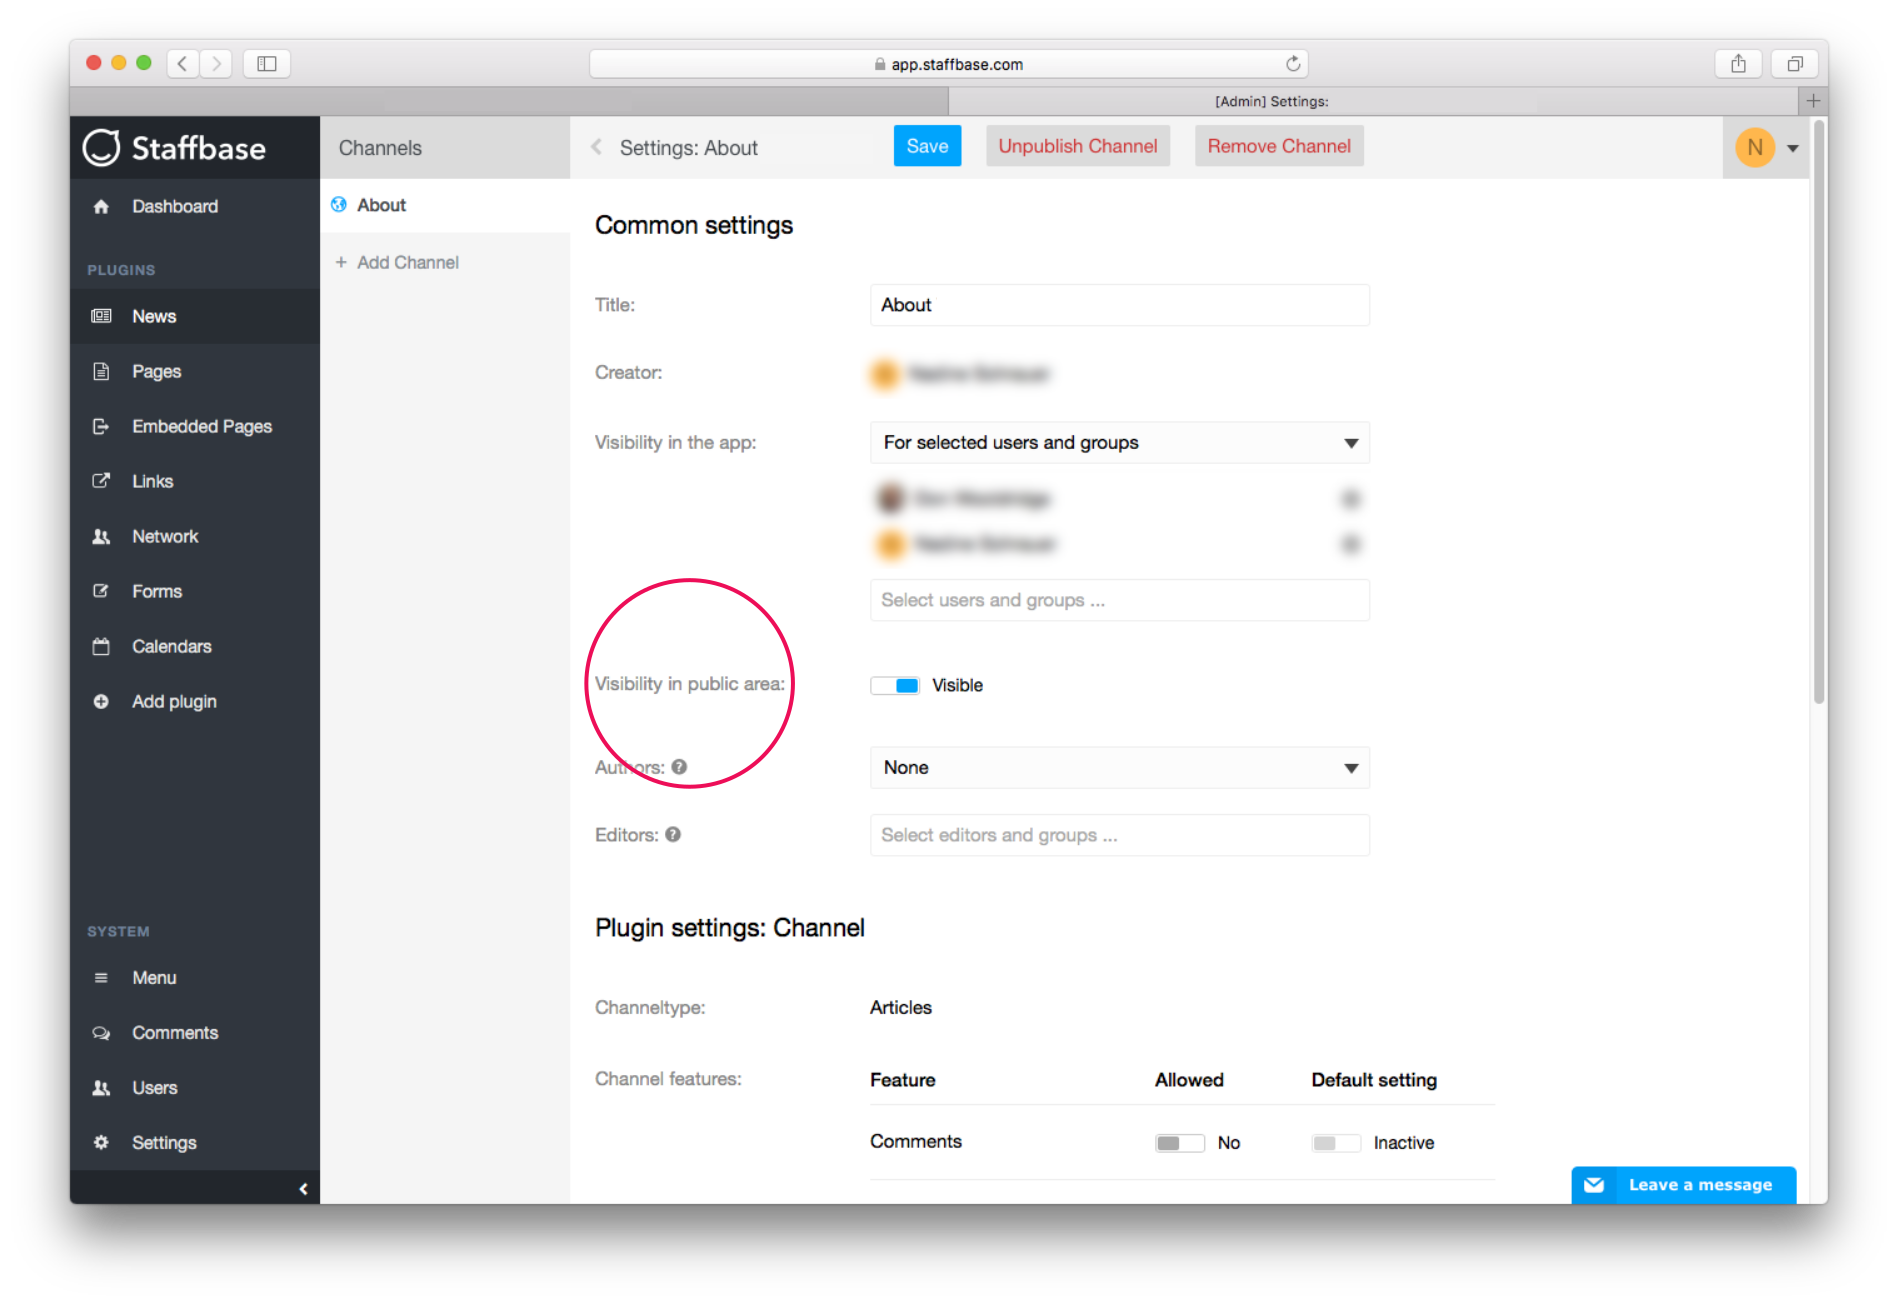Open the Pages menu item
Screen dimensions: 1898x1304
click(195, 372)
